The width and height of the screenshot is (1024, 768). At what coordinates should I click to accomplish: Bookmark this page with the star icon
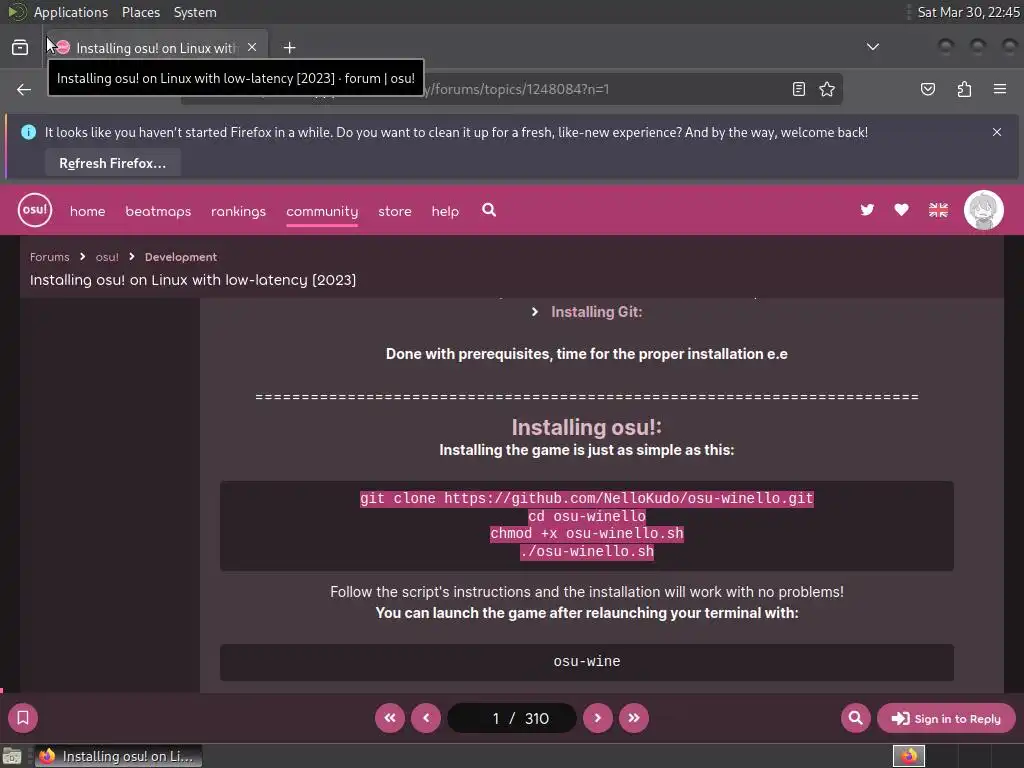[827, 89]
